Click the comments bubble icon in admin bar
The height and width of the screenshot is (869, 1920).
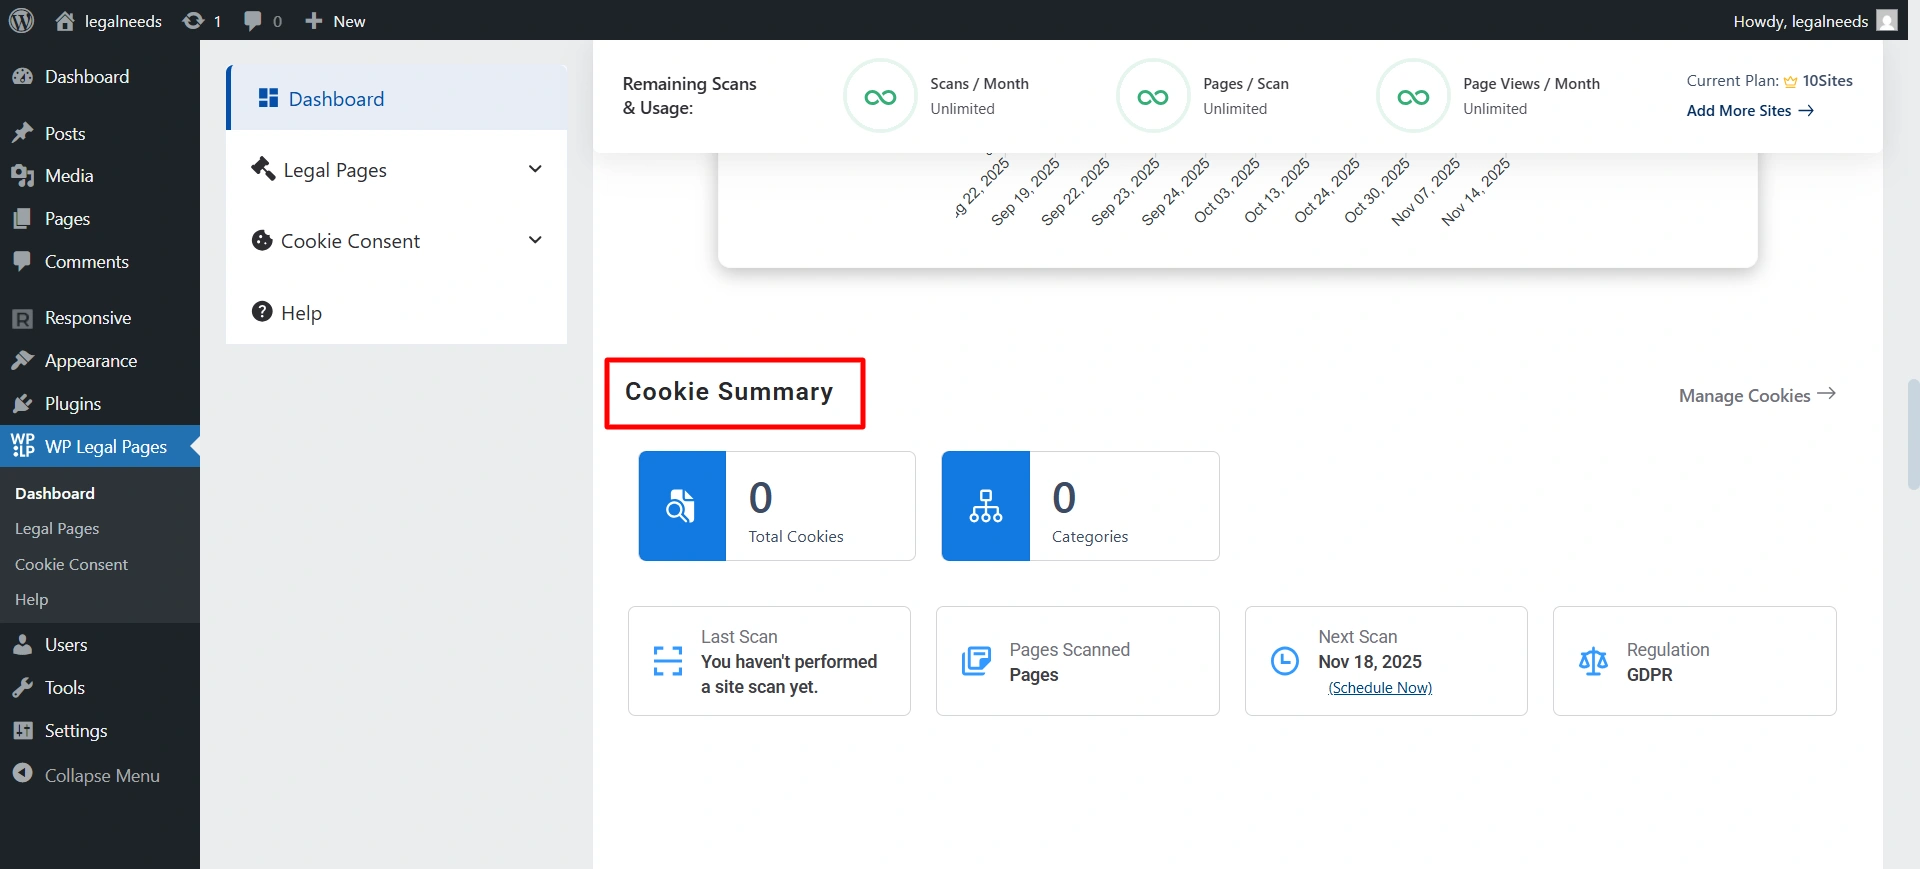coord(253,21)
